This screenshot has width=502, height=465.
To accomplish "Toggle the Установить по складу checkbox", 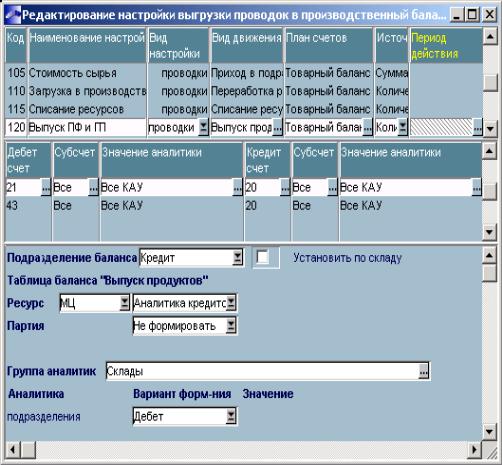I will [x=263, y=257].
